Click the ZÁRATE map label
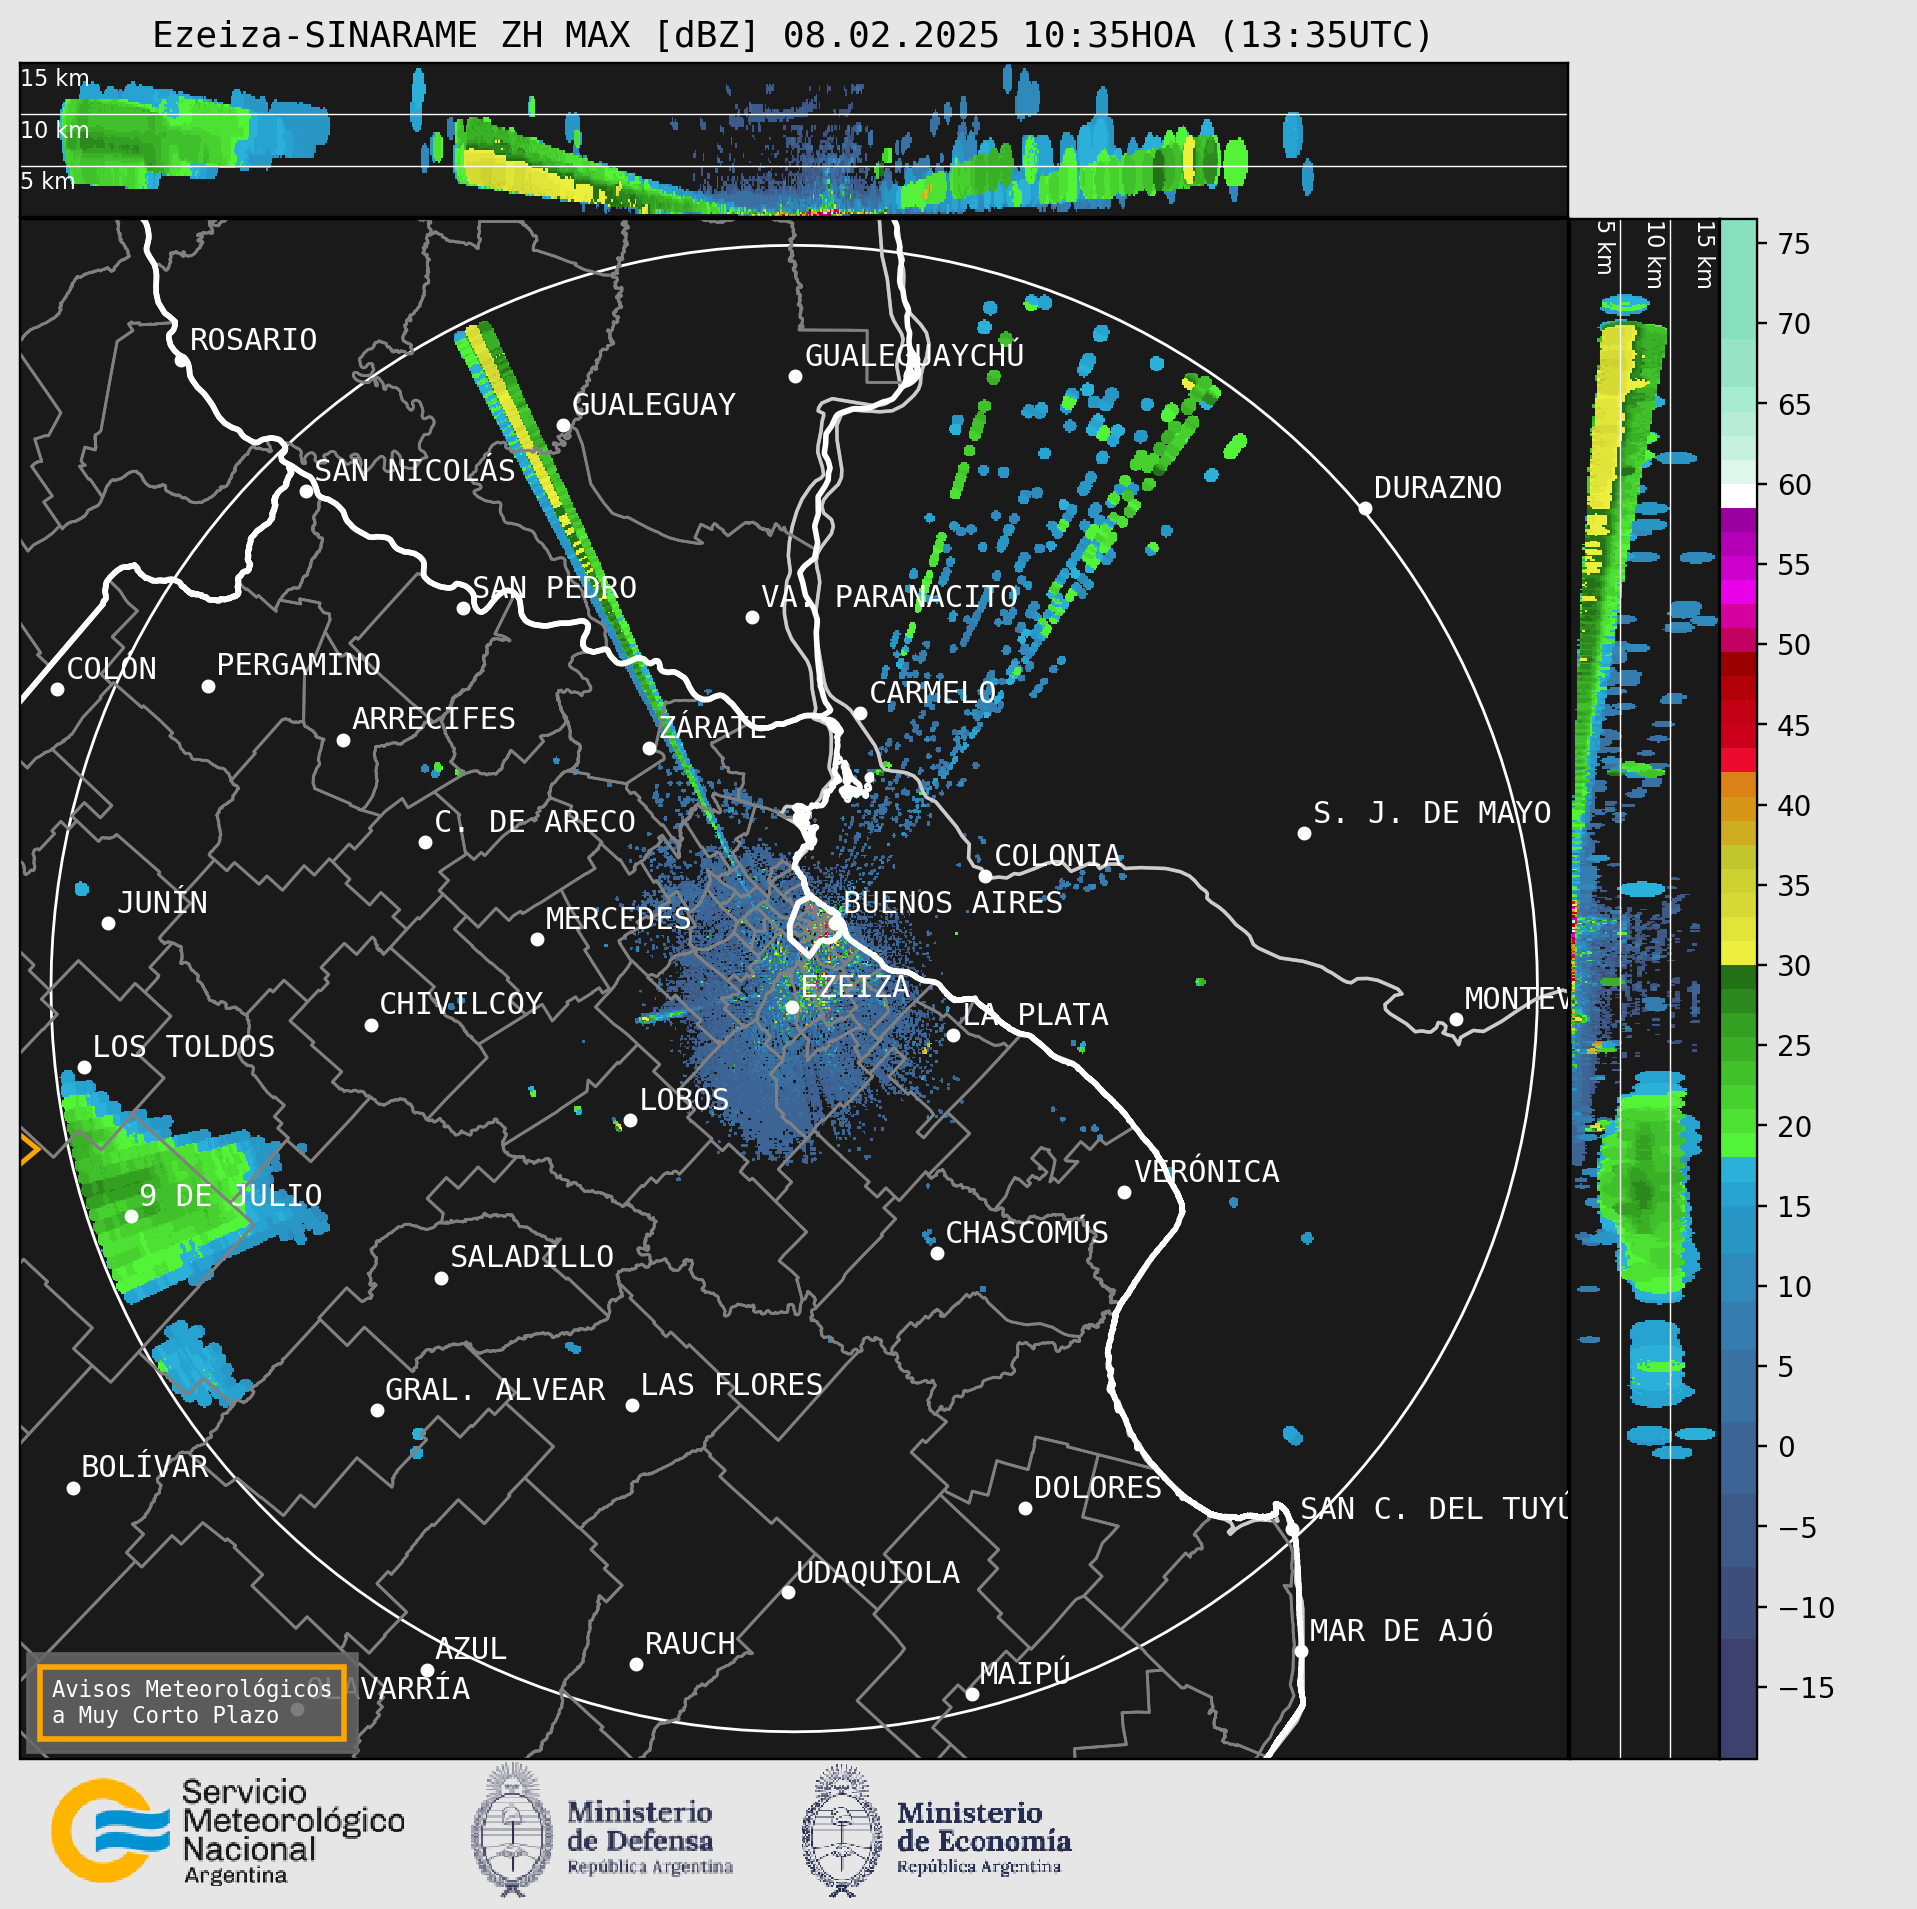1917x1909 pixels. tap(713, 726)
